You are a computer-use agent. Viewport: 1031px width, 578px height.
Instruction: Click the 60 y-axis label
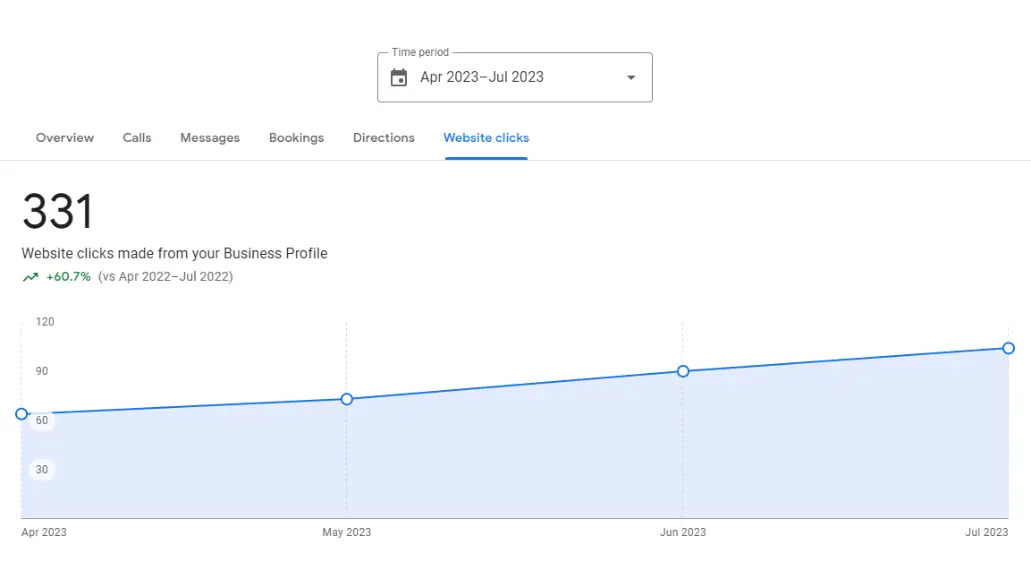(x=41, y=420)
